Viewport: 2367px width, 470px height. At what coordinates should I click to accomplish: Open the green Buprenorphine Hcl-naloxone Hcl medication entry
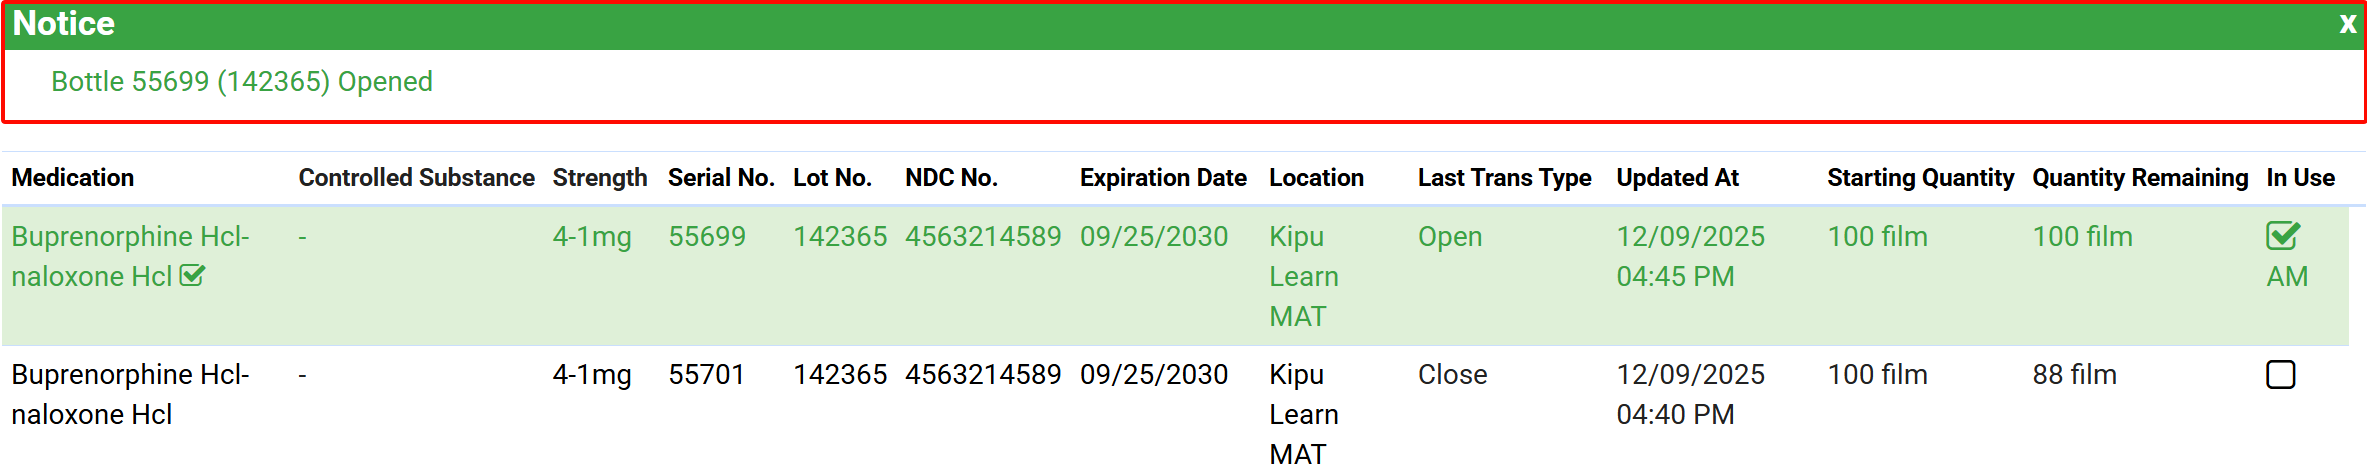[x=130, y=237]
